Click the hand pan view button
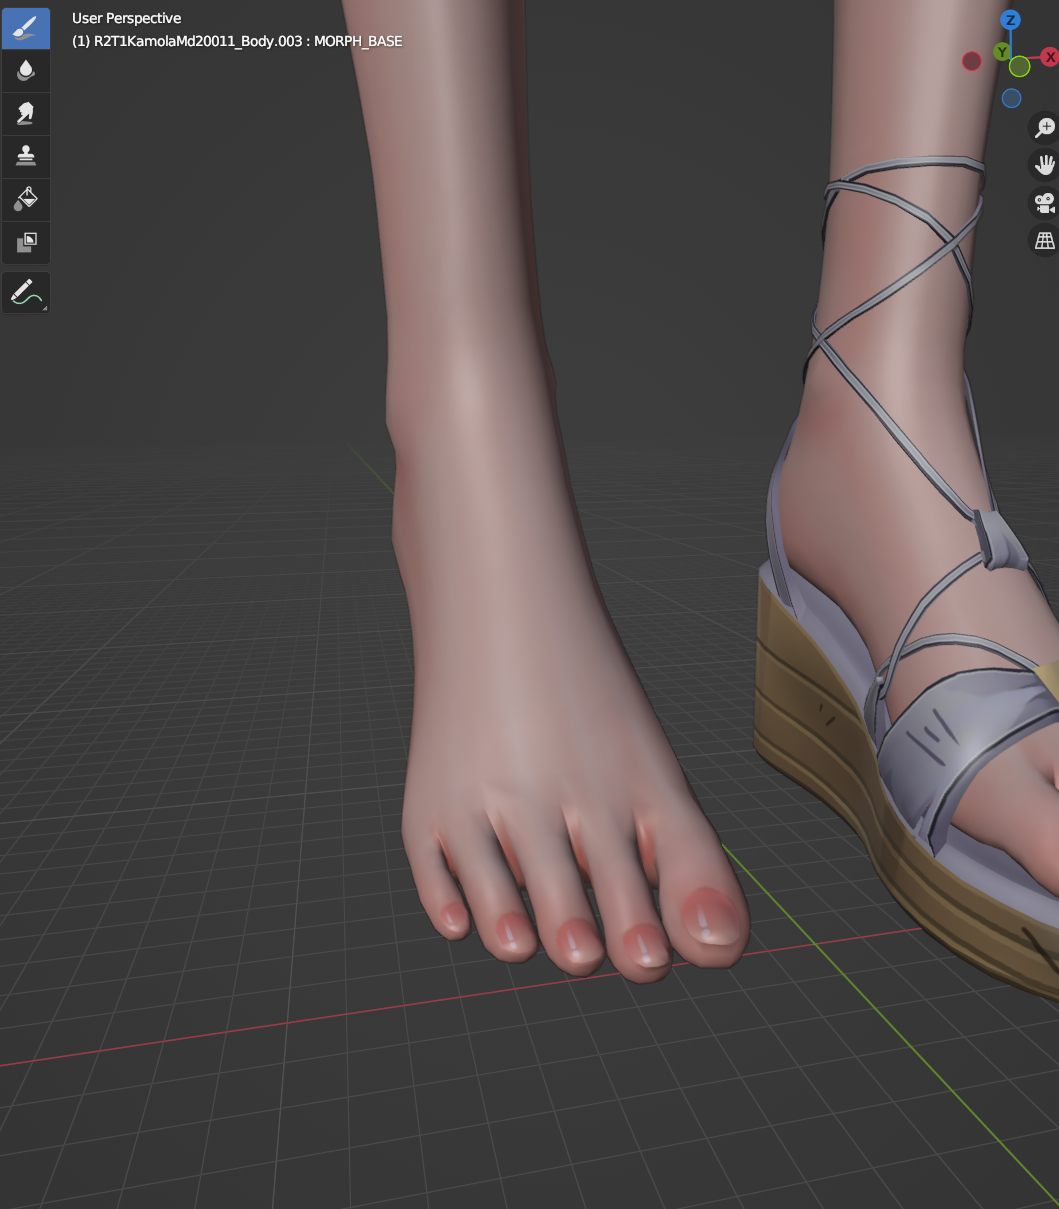This screenshot has height=1209, width=1059. [1045, 164]
